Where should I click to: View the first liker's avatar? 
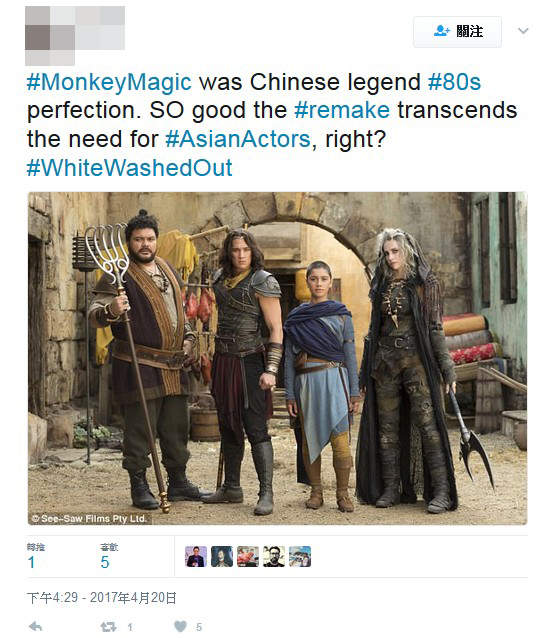196,556
